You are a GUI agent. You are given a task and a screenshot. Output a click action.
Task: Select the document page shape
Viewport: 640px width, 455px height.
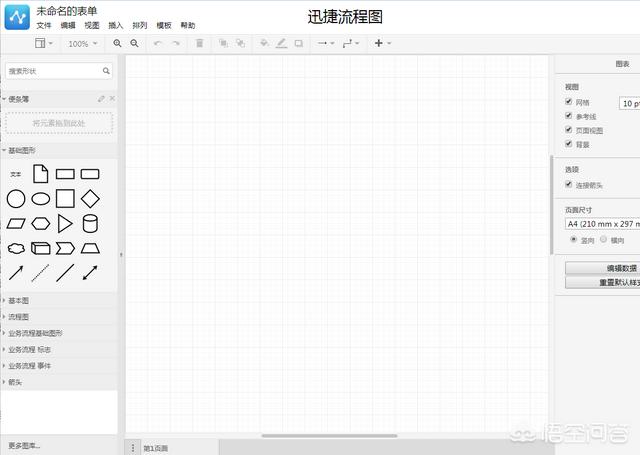pyautogui.click(x=40, y=173)
